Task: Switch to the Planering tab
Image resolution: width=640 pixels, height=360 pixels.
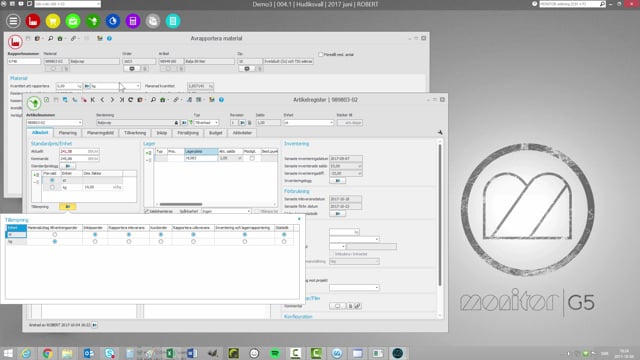Action: coord(68,133)
